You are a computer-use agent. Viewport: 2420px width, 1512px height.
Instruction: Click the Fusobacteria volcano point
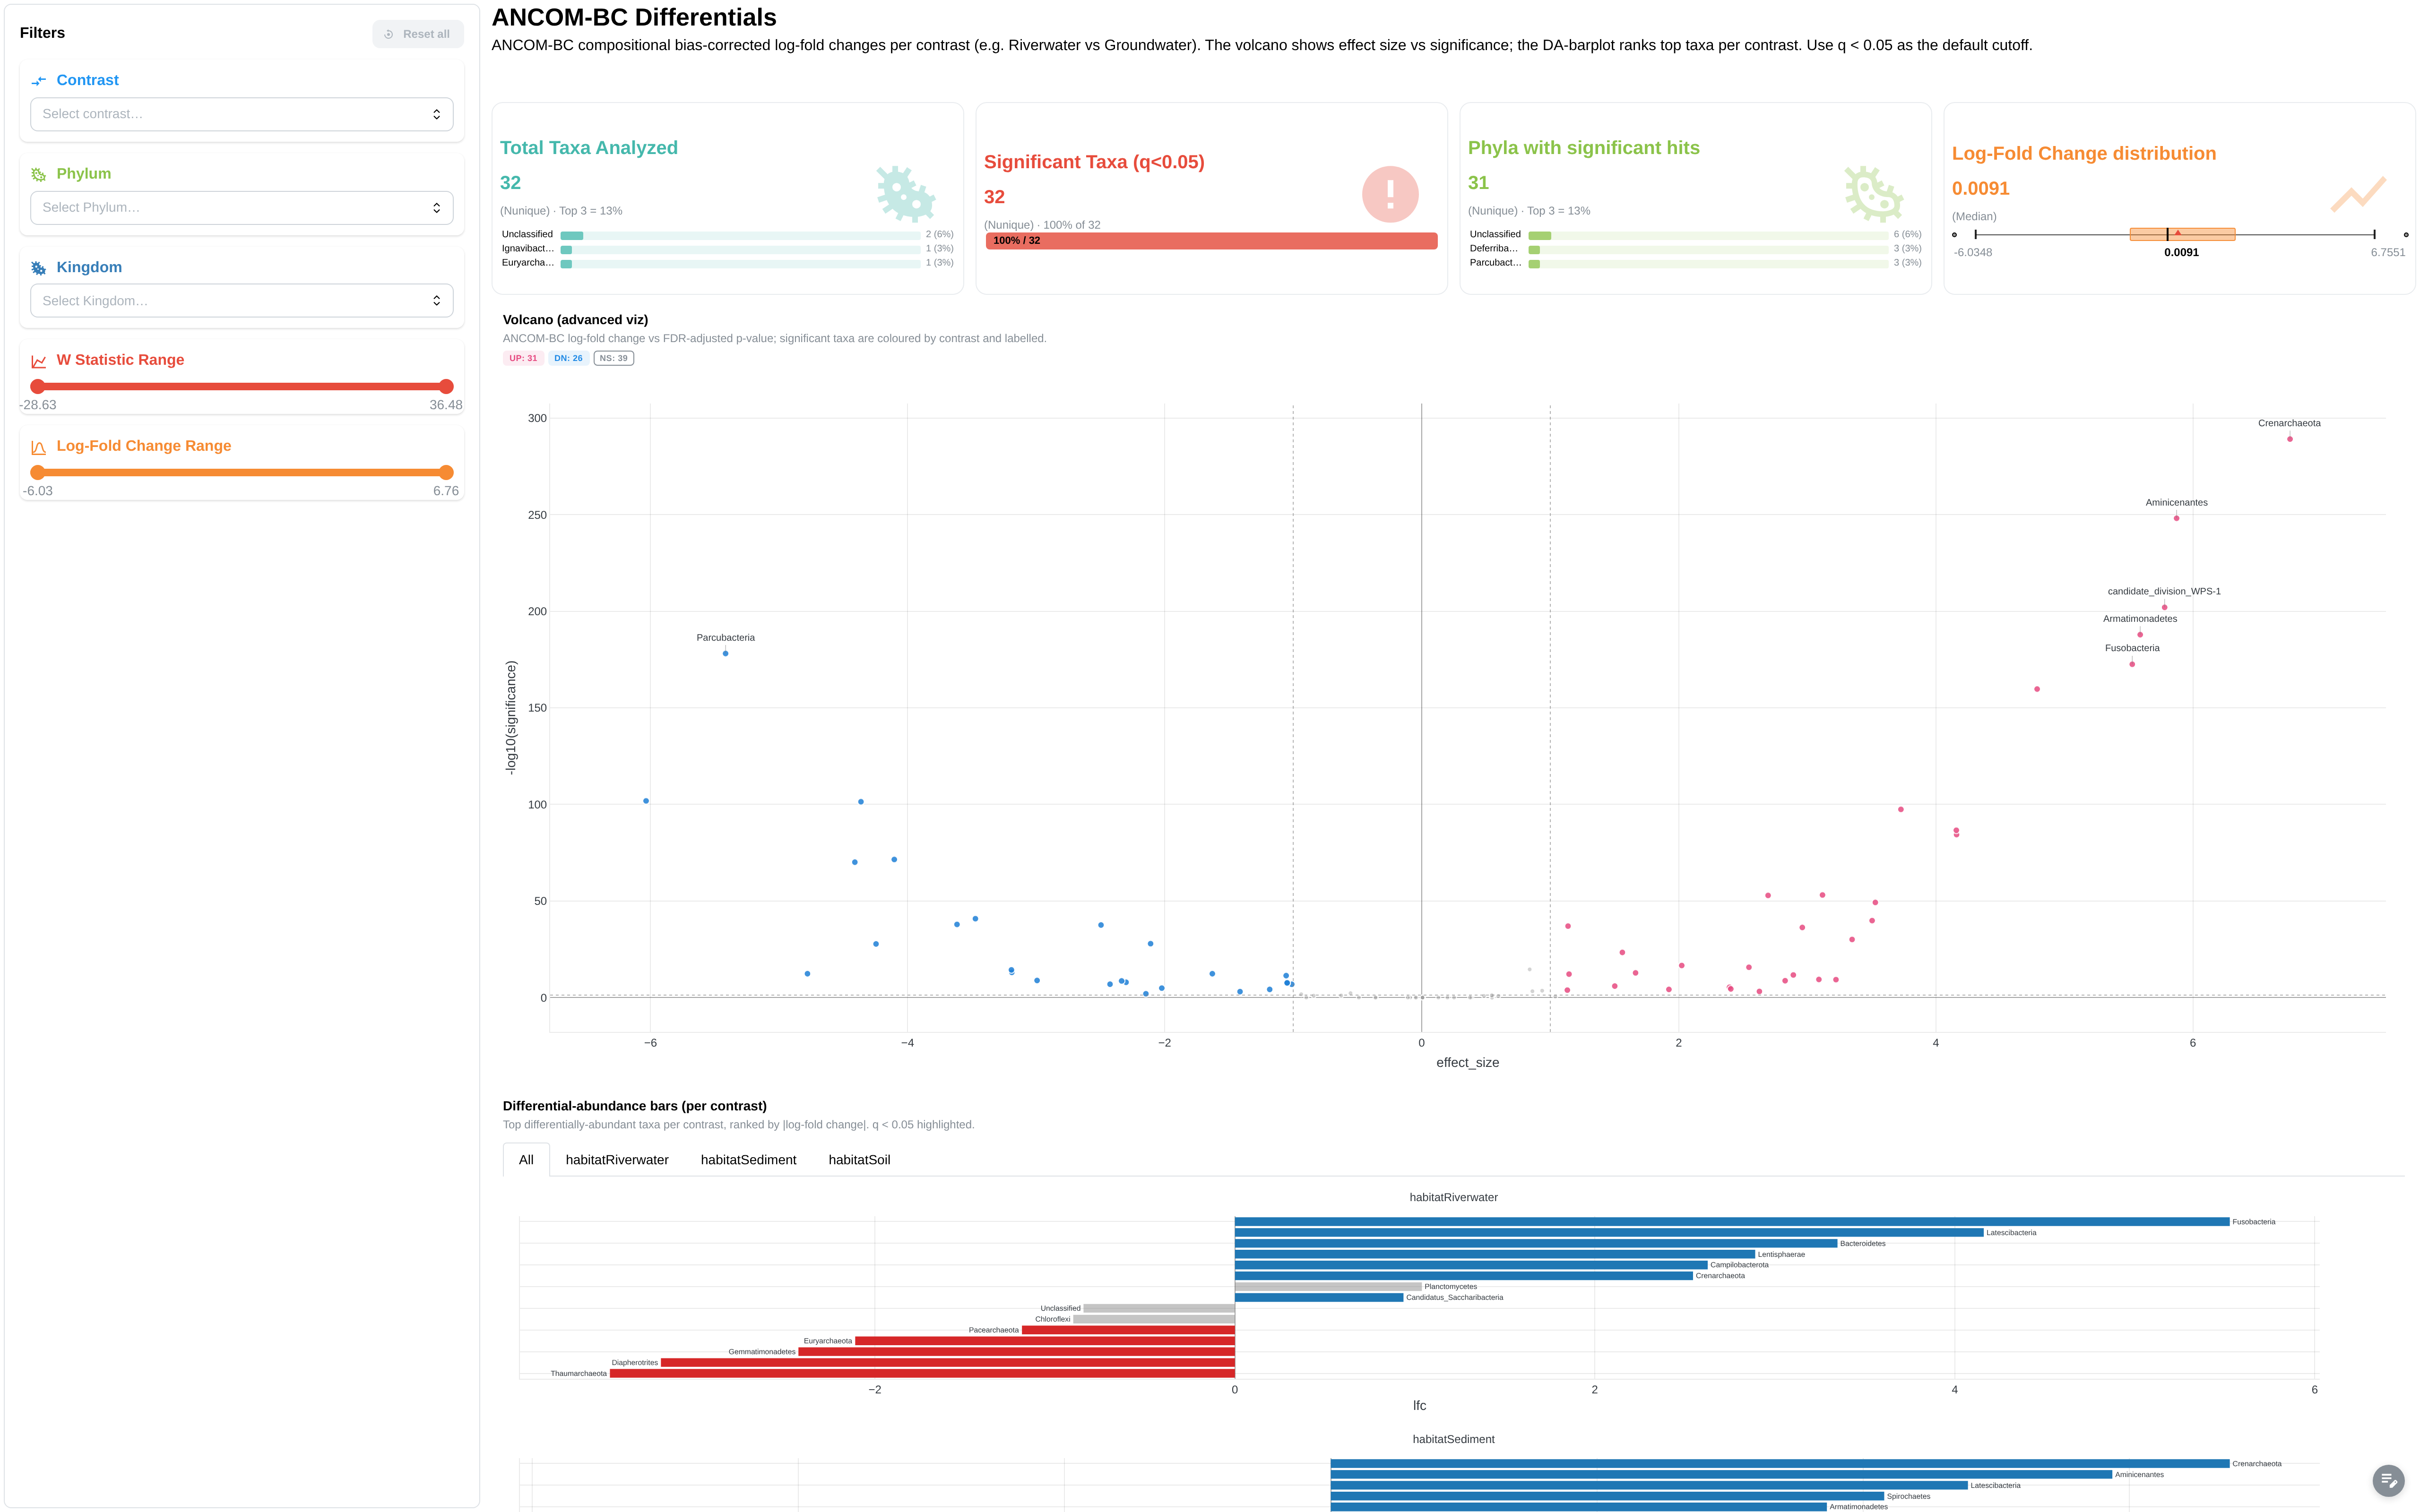point(2132,664)
